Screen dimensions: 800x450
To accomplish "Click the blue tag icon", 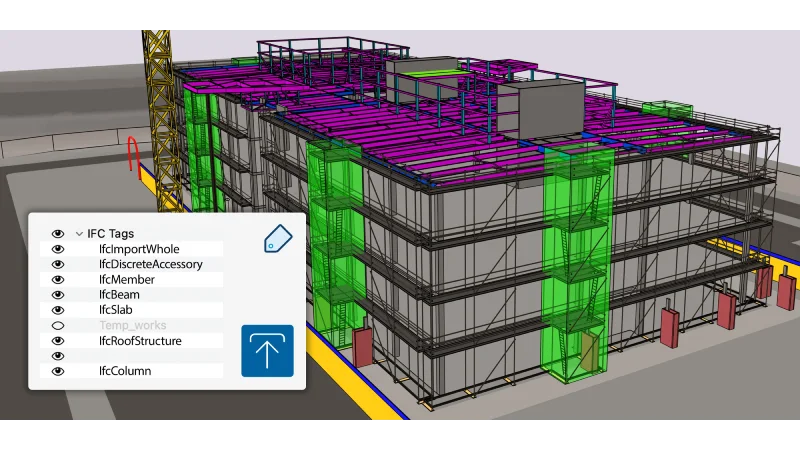I will tap(278, 239).
